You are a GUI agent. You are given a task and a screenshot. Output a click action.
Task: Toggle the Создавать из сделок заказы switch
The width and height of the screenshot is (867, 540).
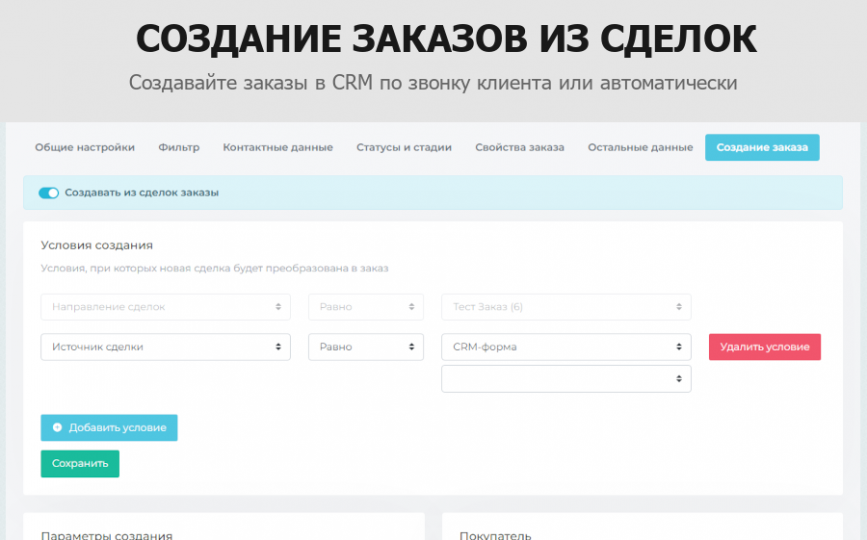pyautogui.click(x=49, y=193)
